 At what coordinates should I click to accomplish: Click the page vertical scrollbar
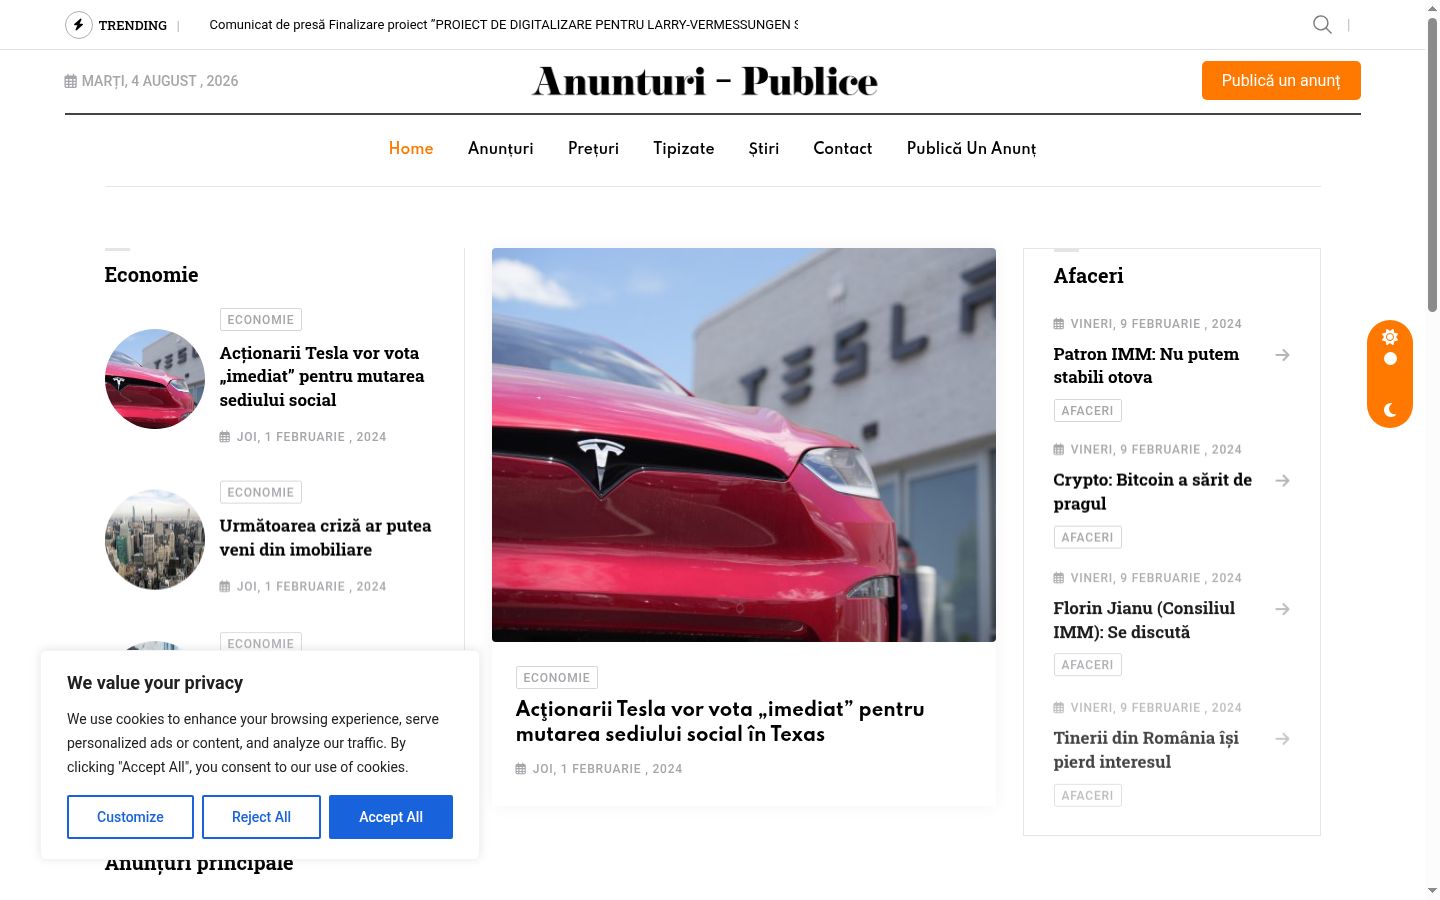tap(1432, 165)
